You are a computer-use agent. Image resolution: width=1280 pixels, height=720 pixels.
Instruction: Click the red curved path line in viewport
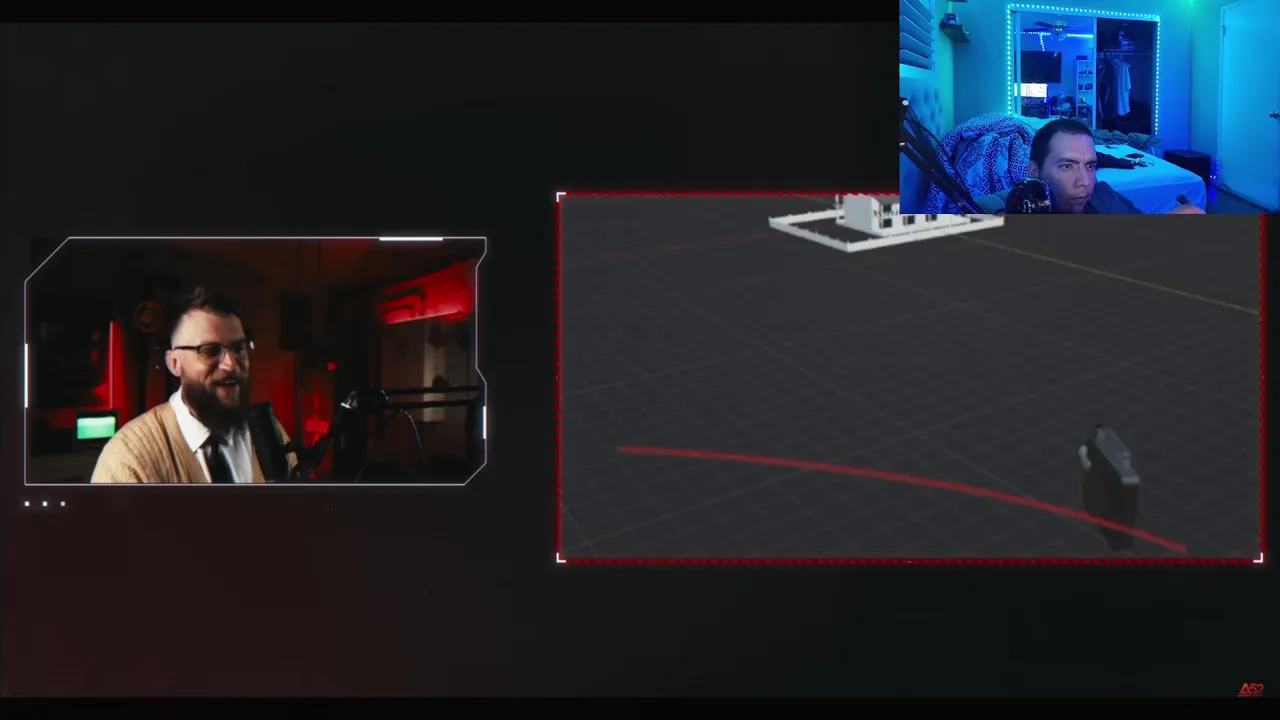tap(900, 497)
